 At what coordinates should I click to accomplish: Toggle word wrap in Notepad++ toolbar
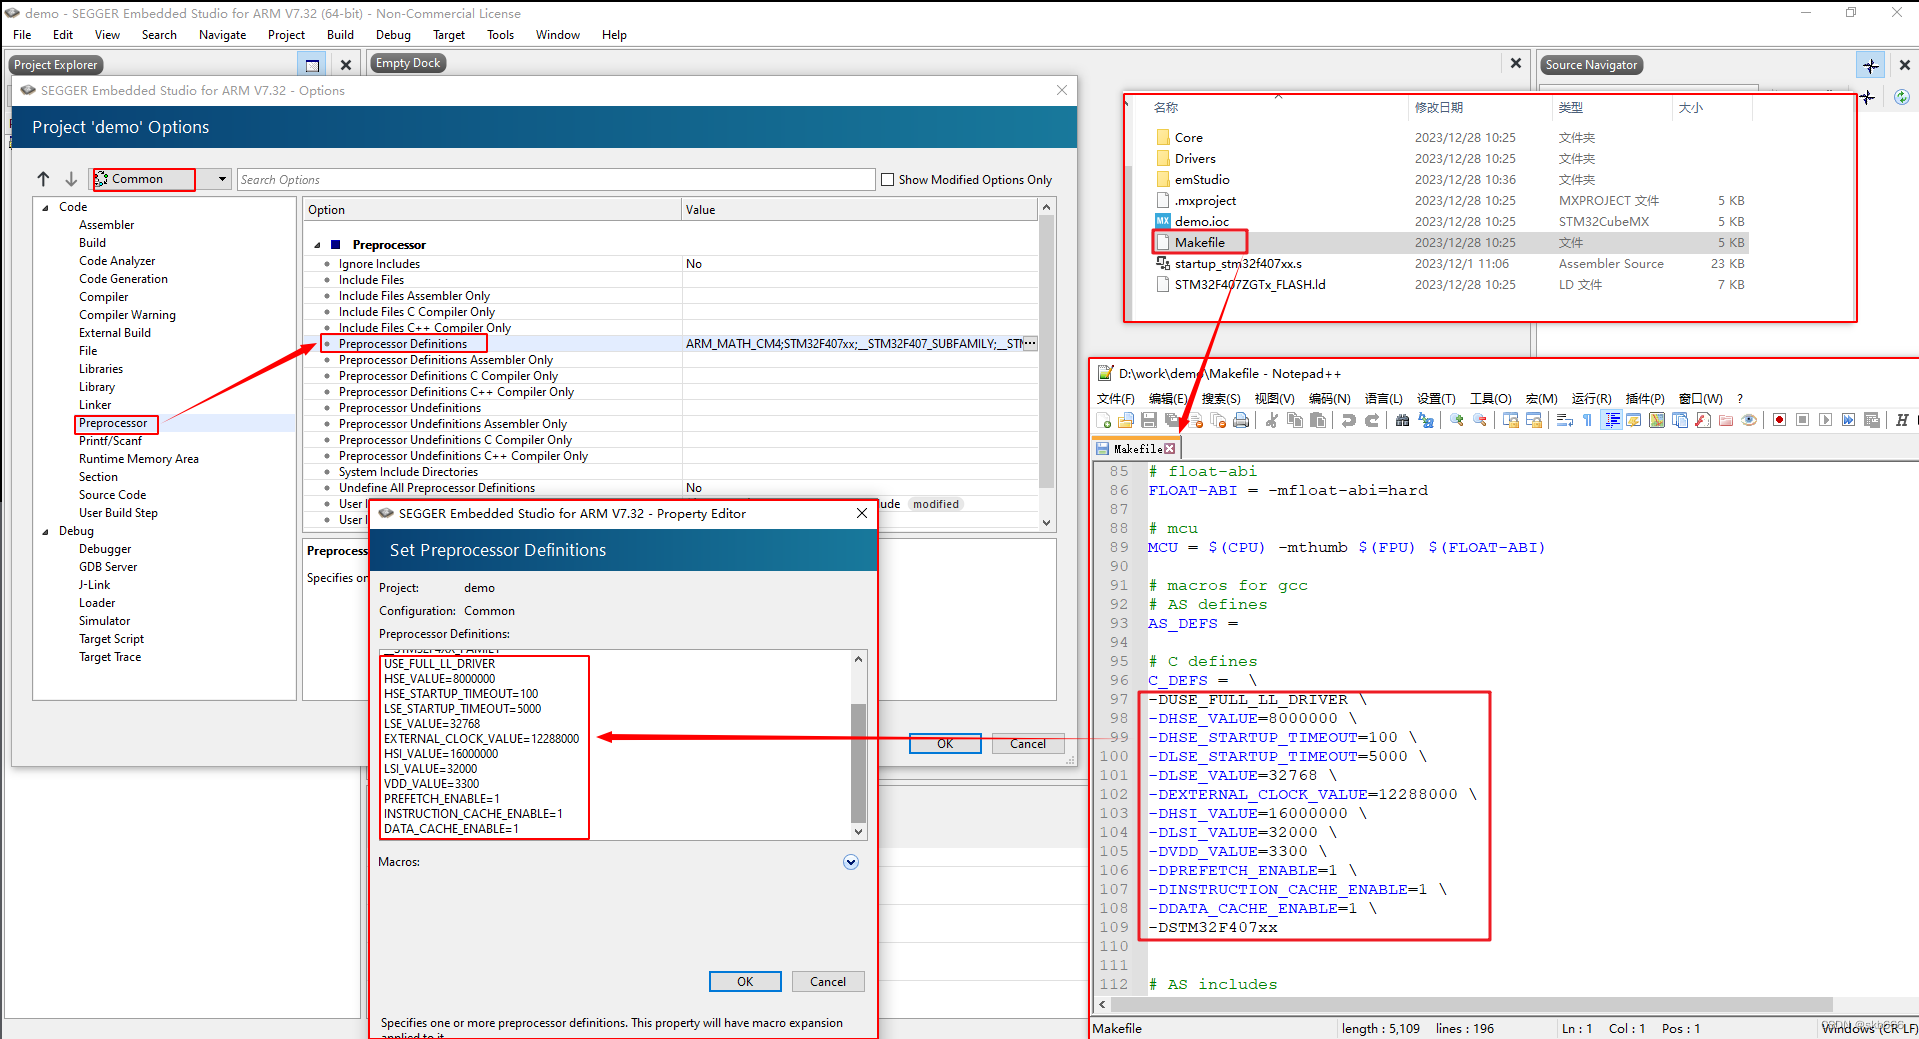1564,420
